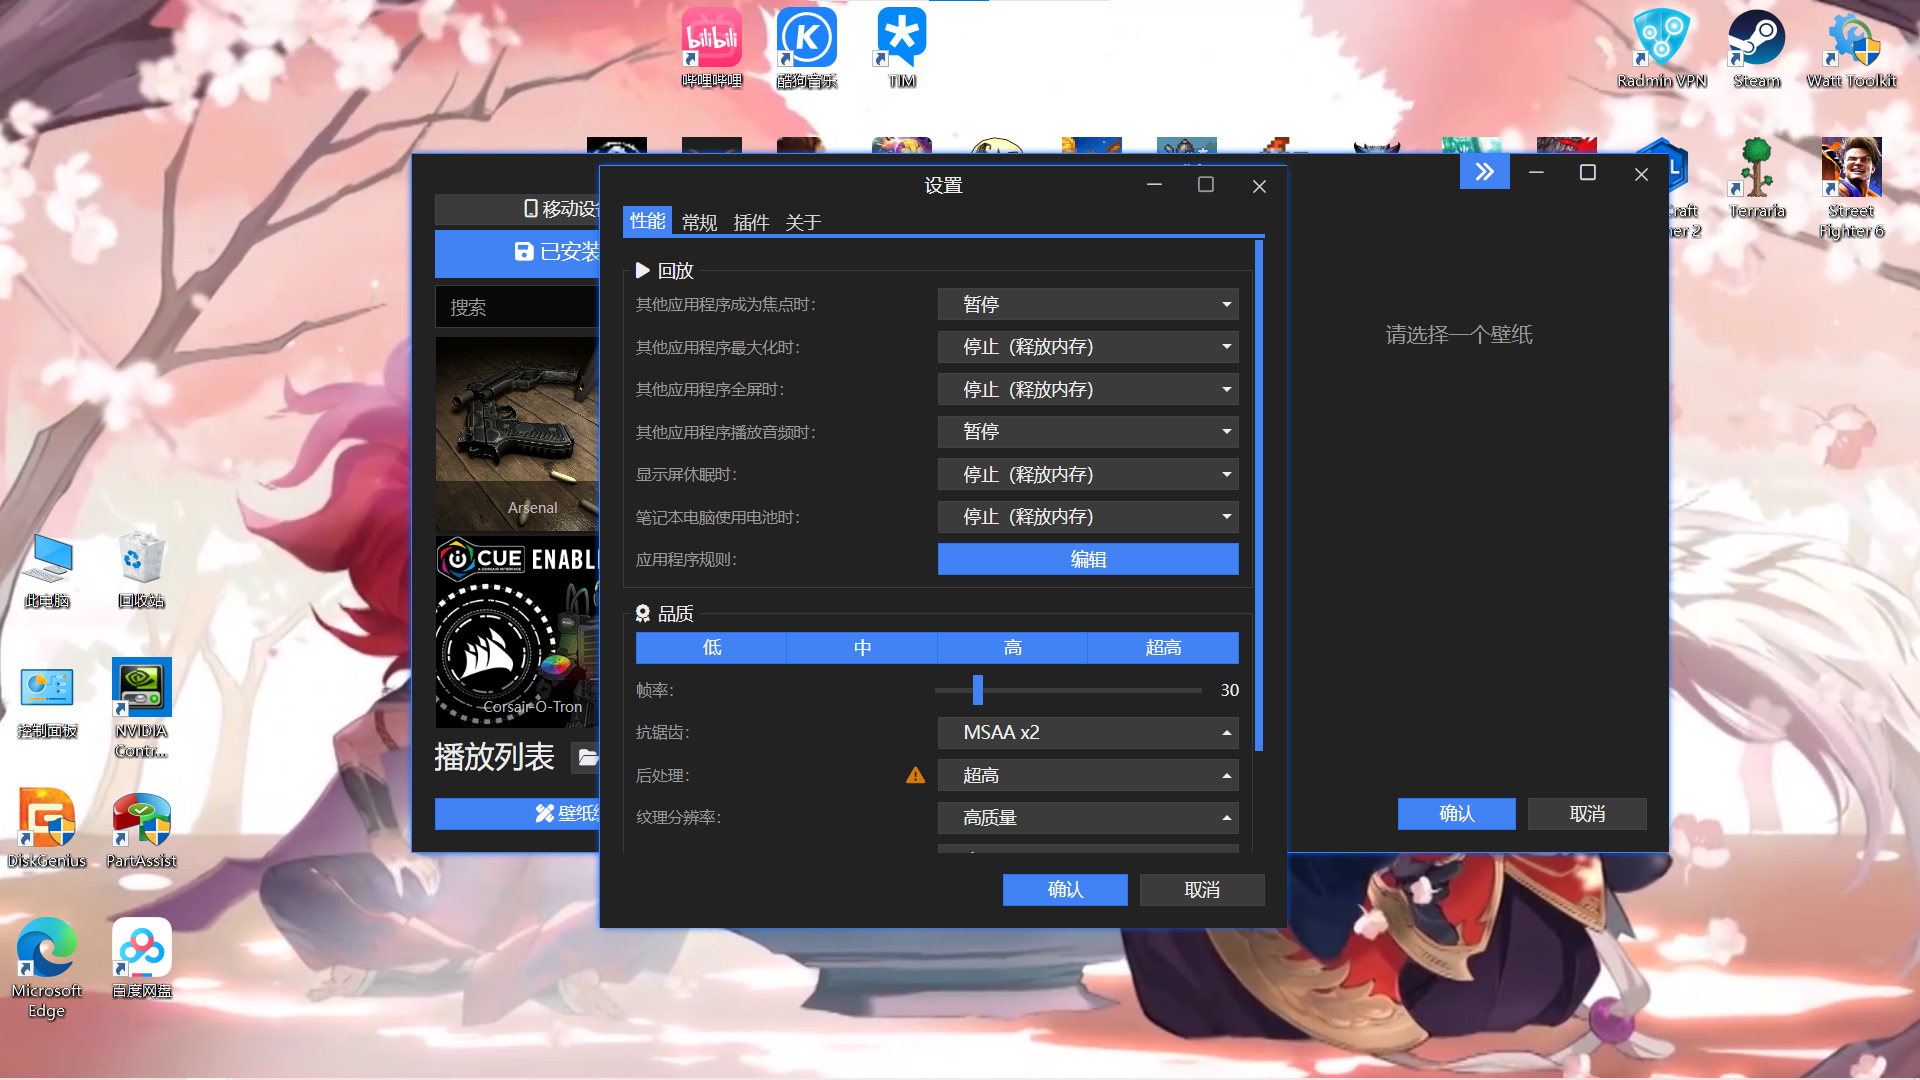Click 确认 in the main Wallpaper Engine window
1920x1080 pixels.
(1456, 814)
